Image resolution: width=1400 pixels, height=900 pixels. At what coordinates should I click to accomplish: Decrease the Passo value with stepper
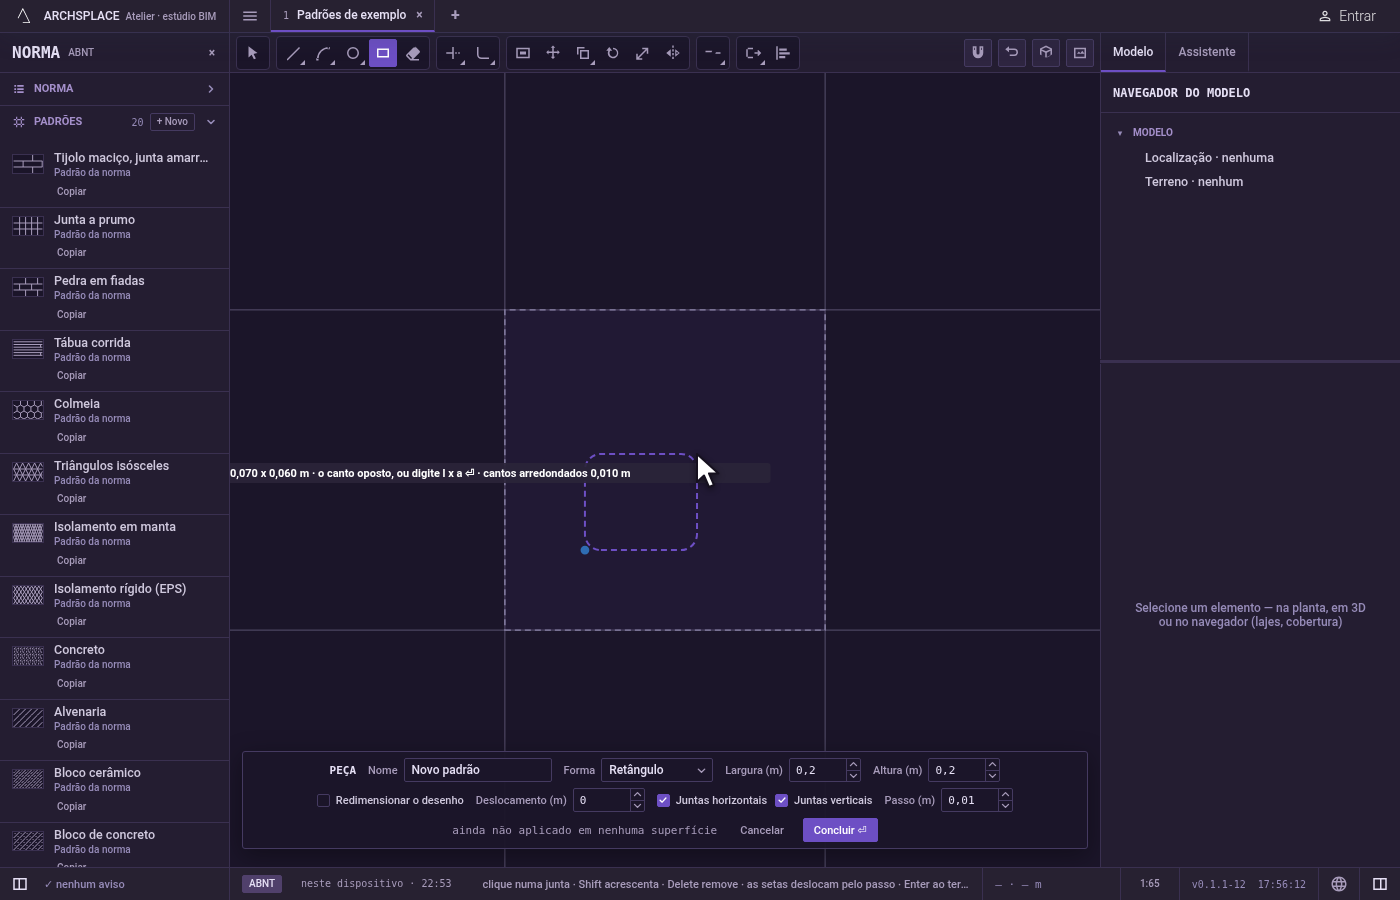click(1005, 805)
